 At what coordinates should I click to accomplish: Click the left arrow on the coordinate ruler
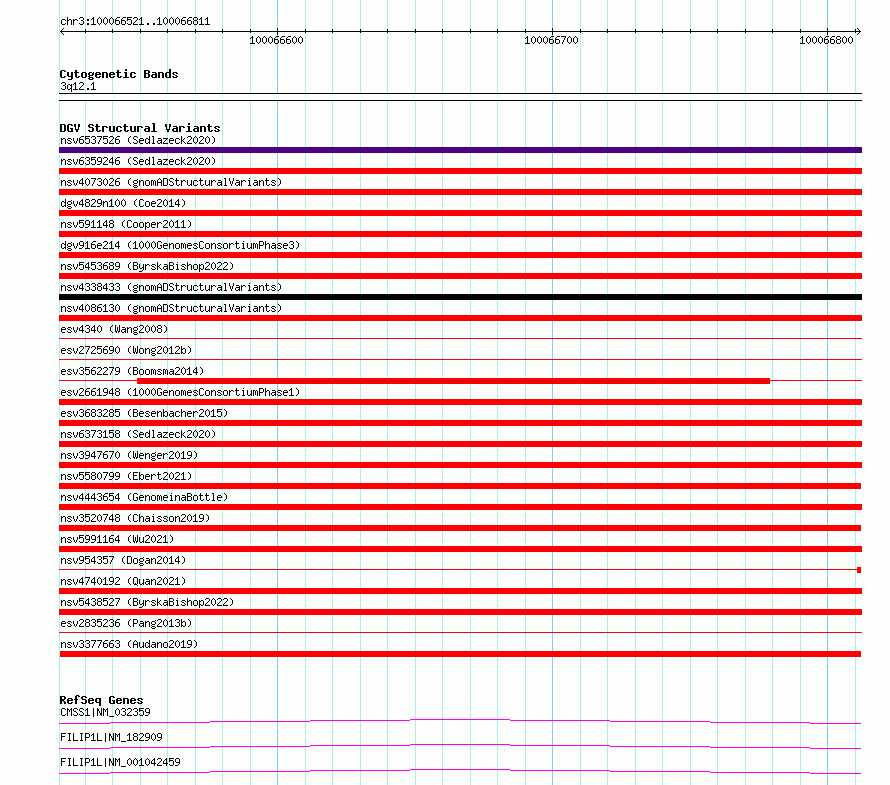pyautogui.click(x=62, y=32)
